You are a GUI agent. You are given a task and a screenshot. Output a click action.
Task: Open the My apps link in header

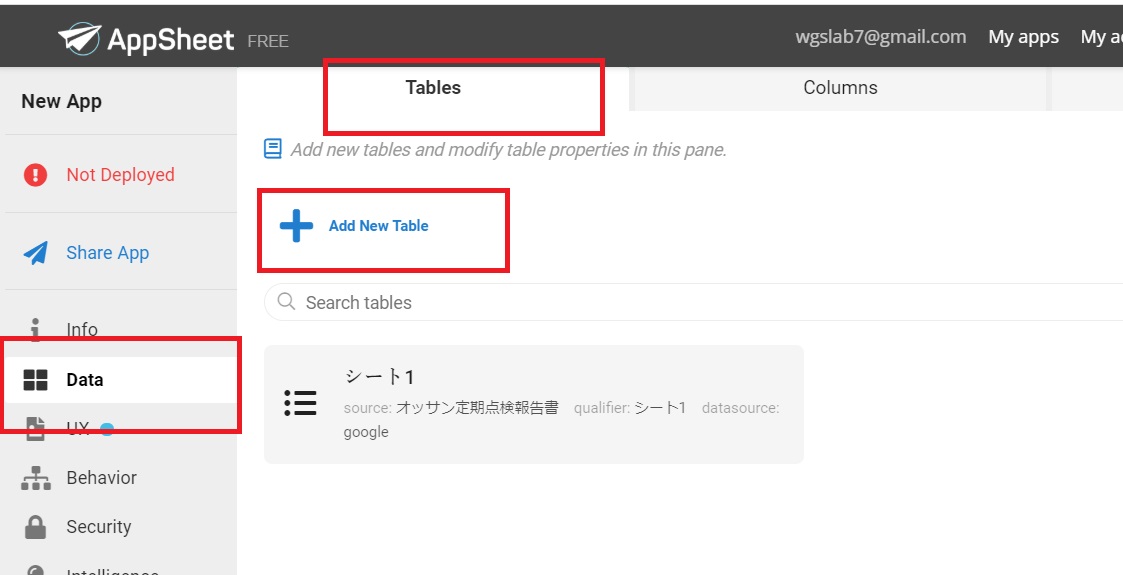pyautogui.click(x=1023, y=37)
